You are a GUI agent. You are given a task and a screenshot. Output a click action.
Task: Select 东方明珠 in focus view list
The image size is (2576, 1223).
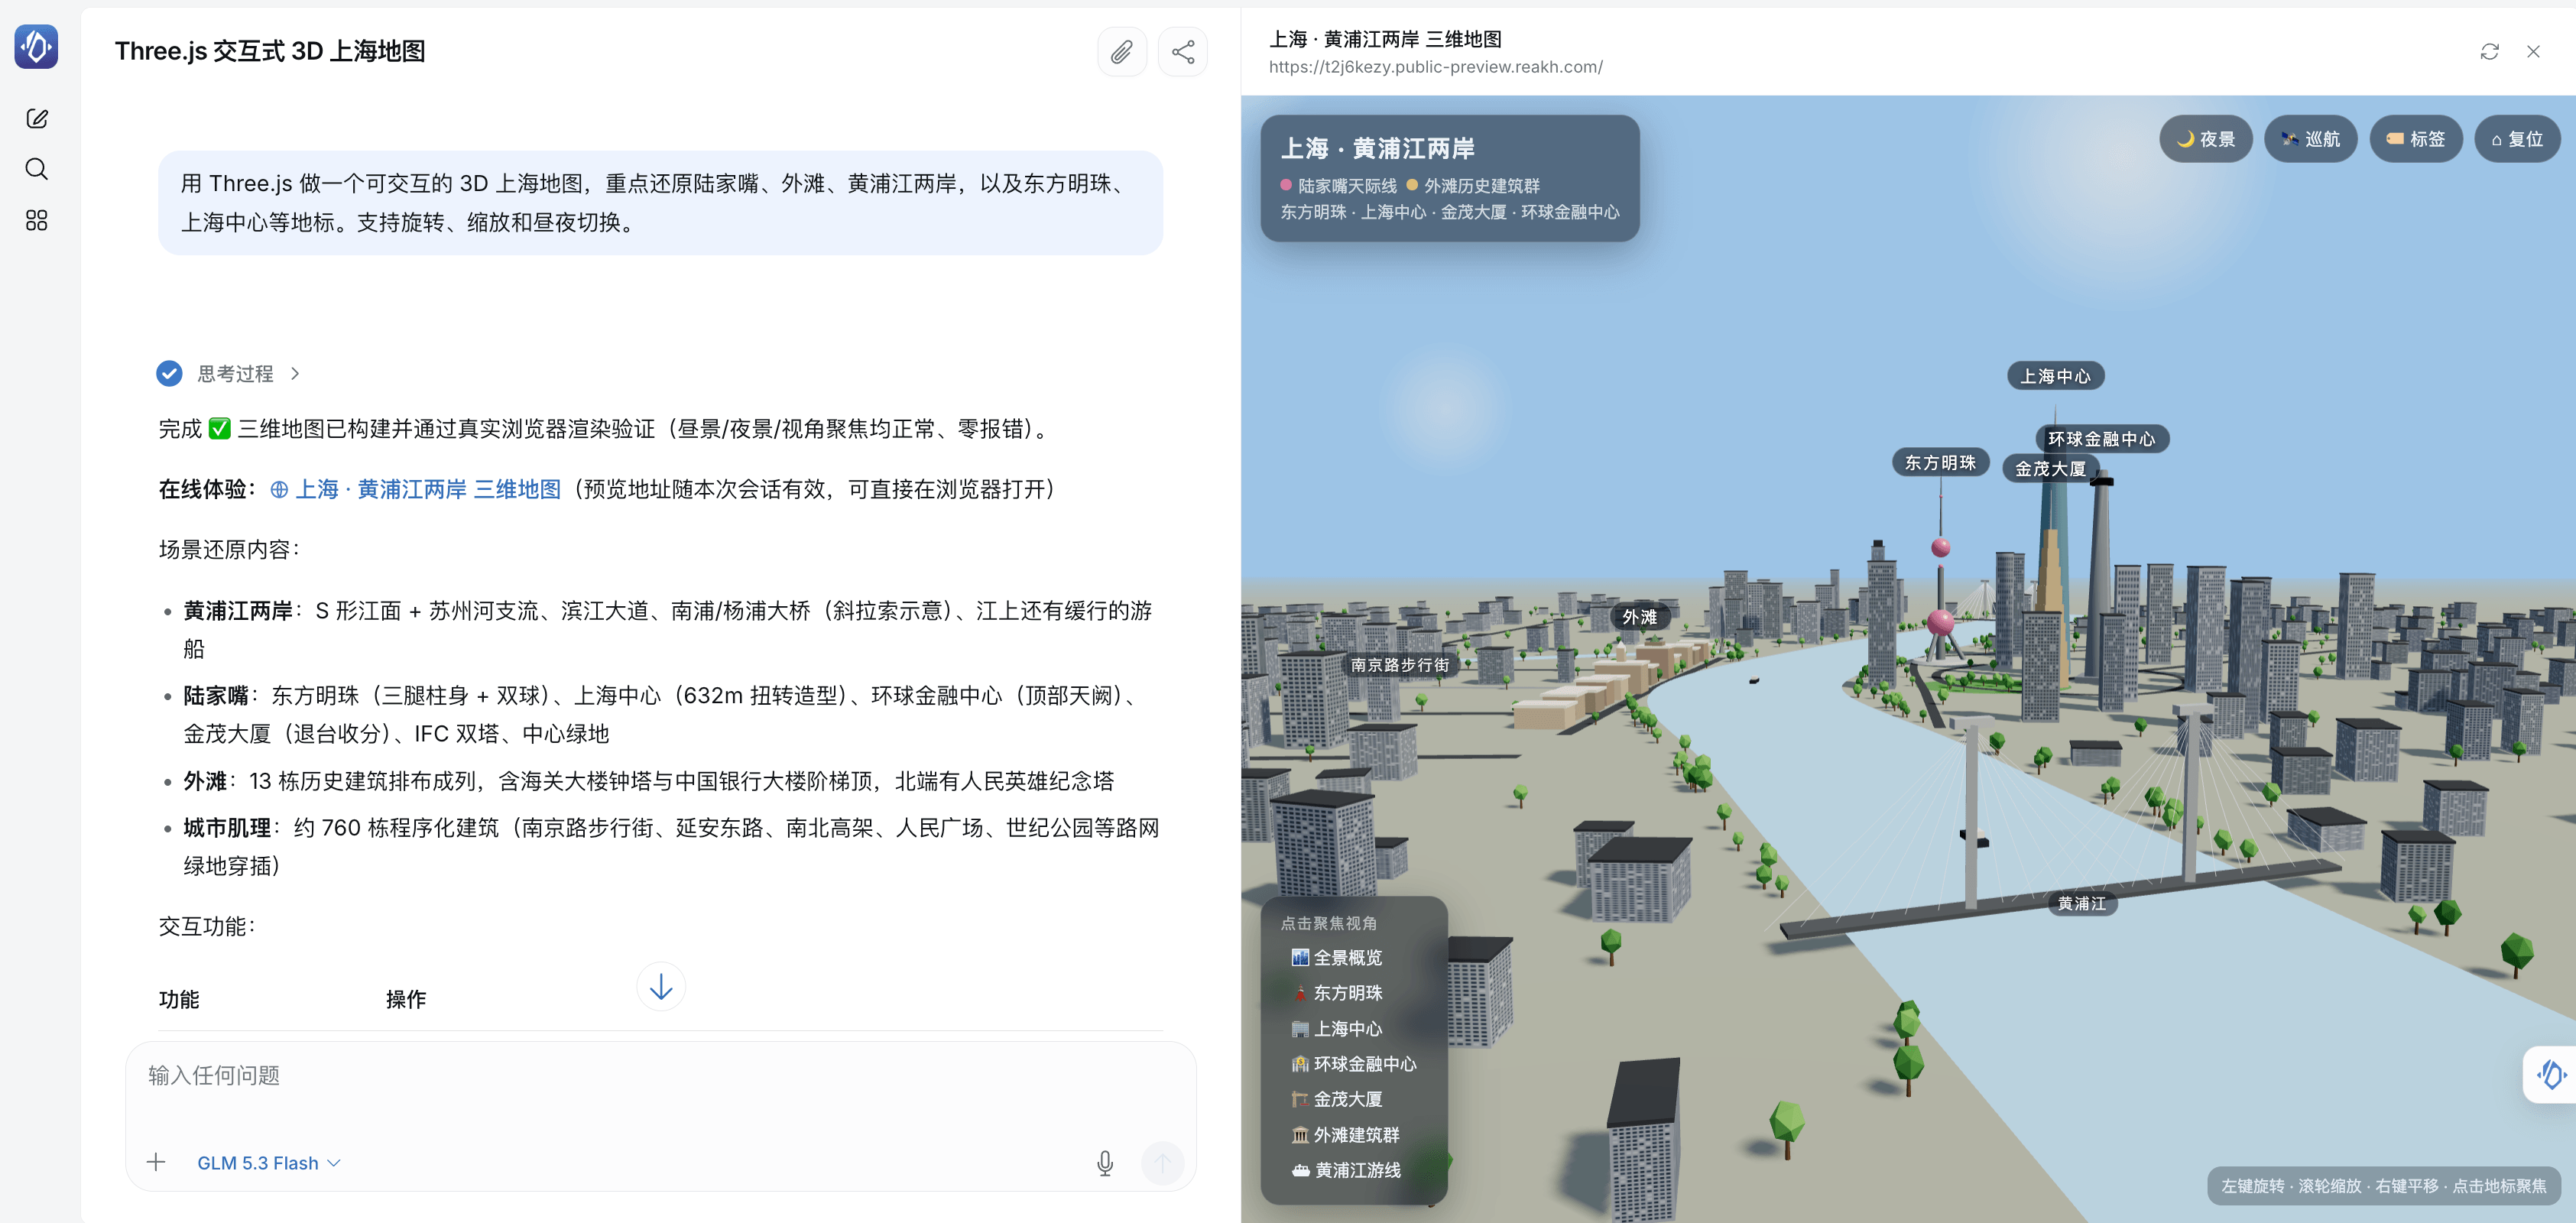point(1337,993)
